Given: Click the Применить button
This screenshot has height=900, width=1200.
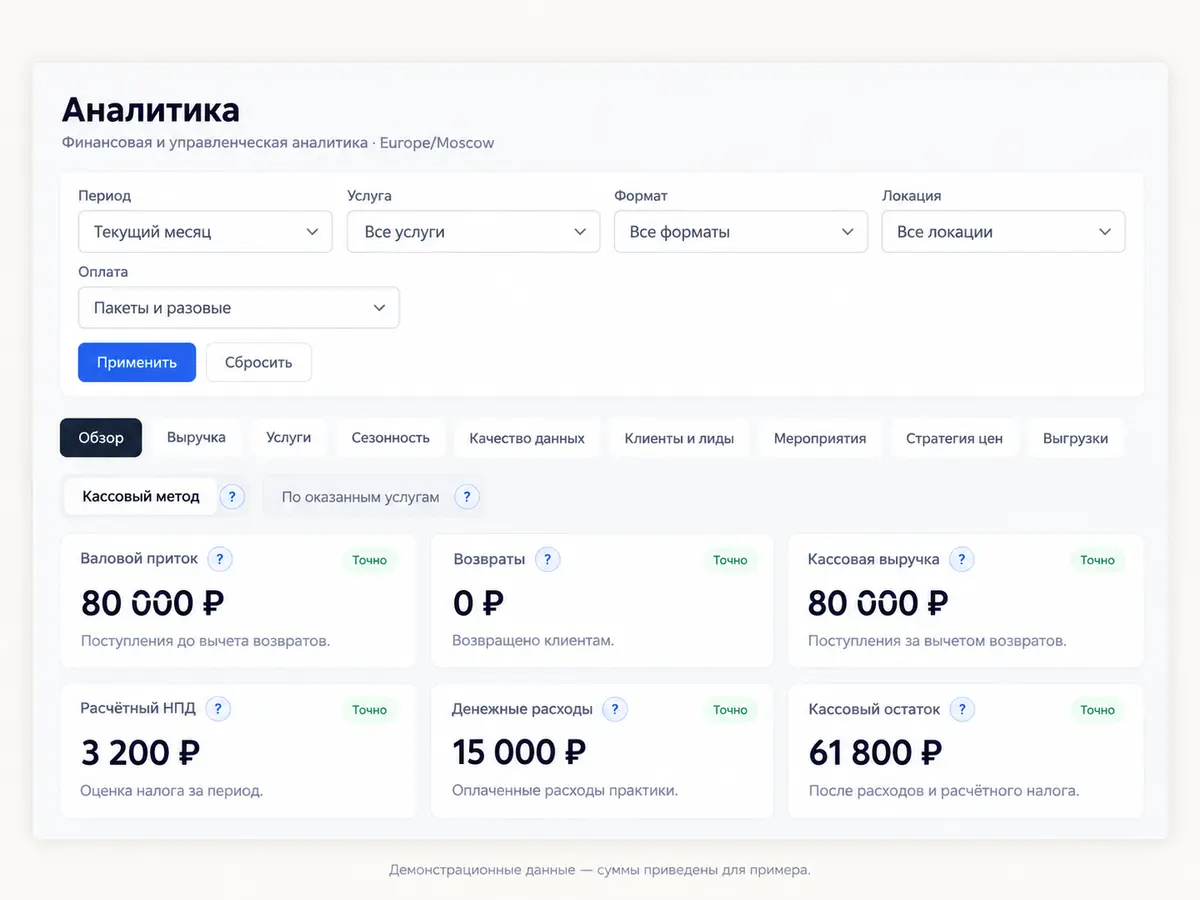Looking at the screenshot, I should (137, 362).
